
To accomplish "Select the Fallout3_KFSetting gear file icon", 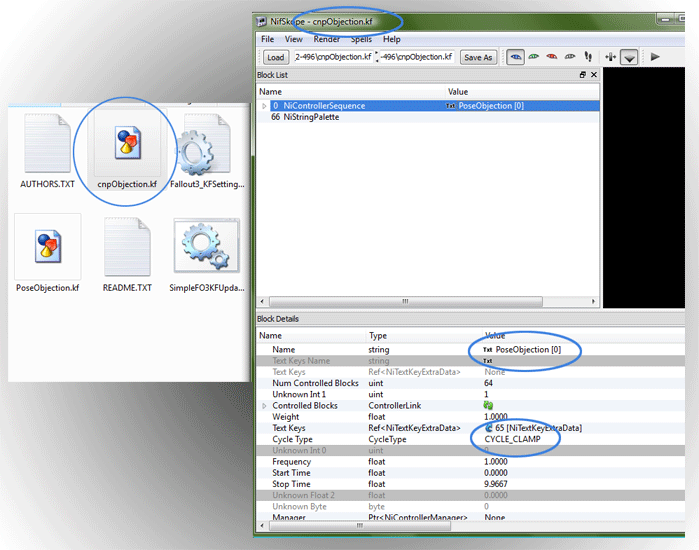I will (x=204, y=144).
